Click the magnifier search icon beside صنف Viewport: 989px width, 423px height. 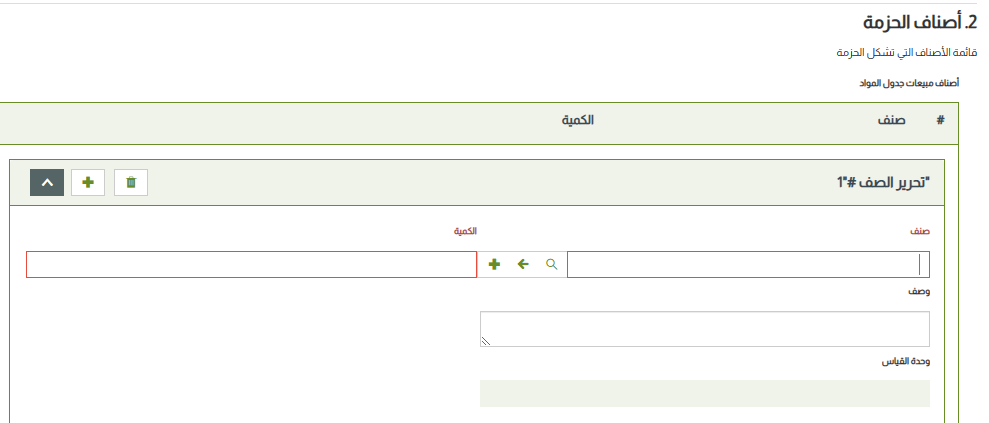(x=551, y=264)
